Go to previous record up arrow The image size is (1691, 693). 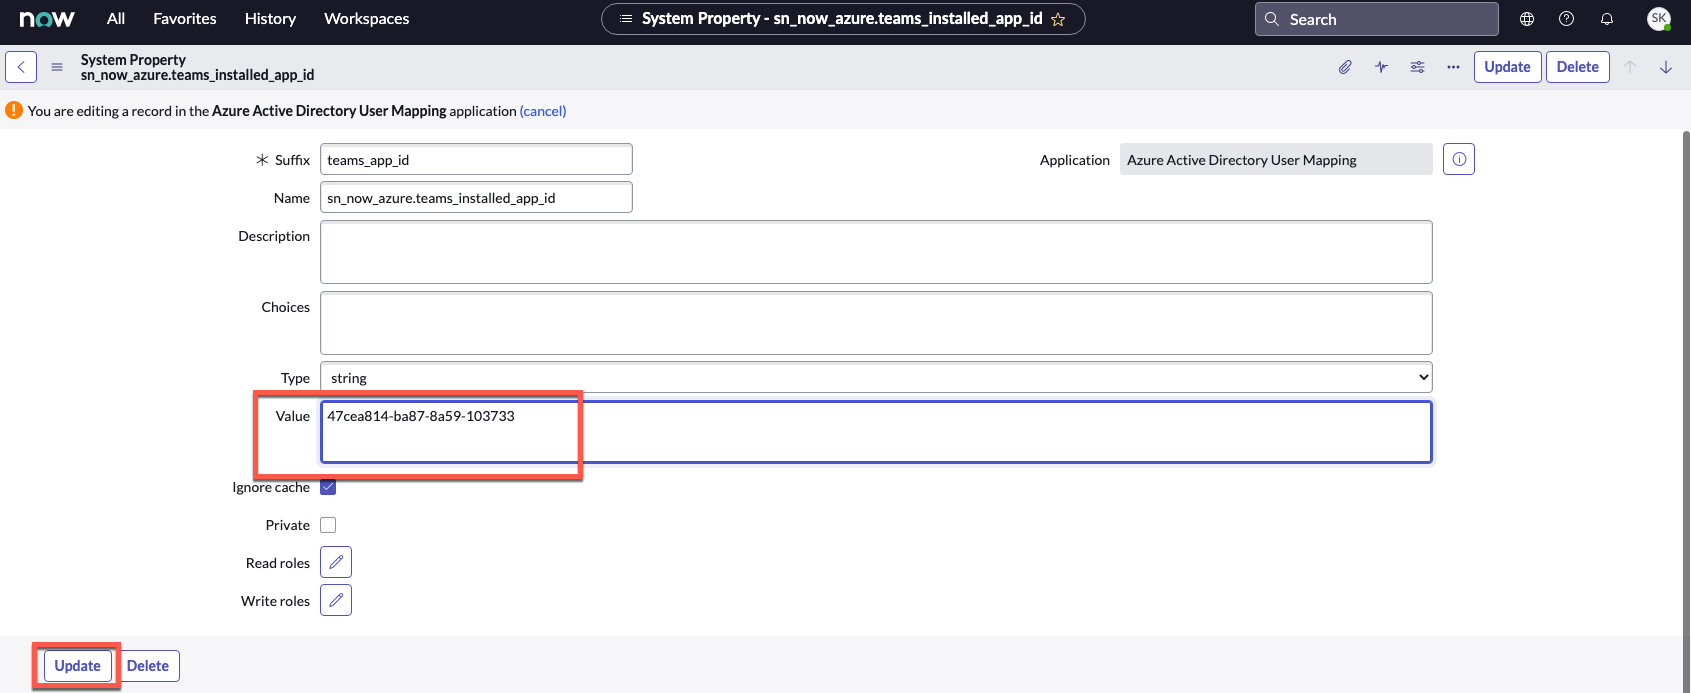tap(1630, 67)
